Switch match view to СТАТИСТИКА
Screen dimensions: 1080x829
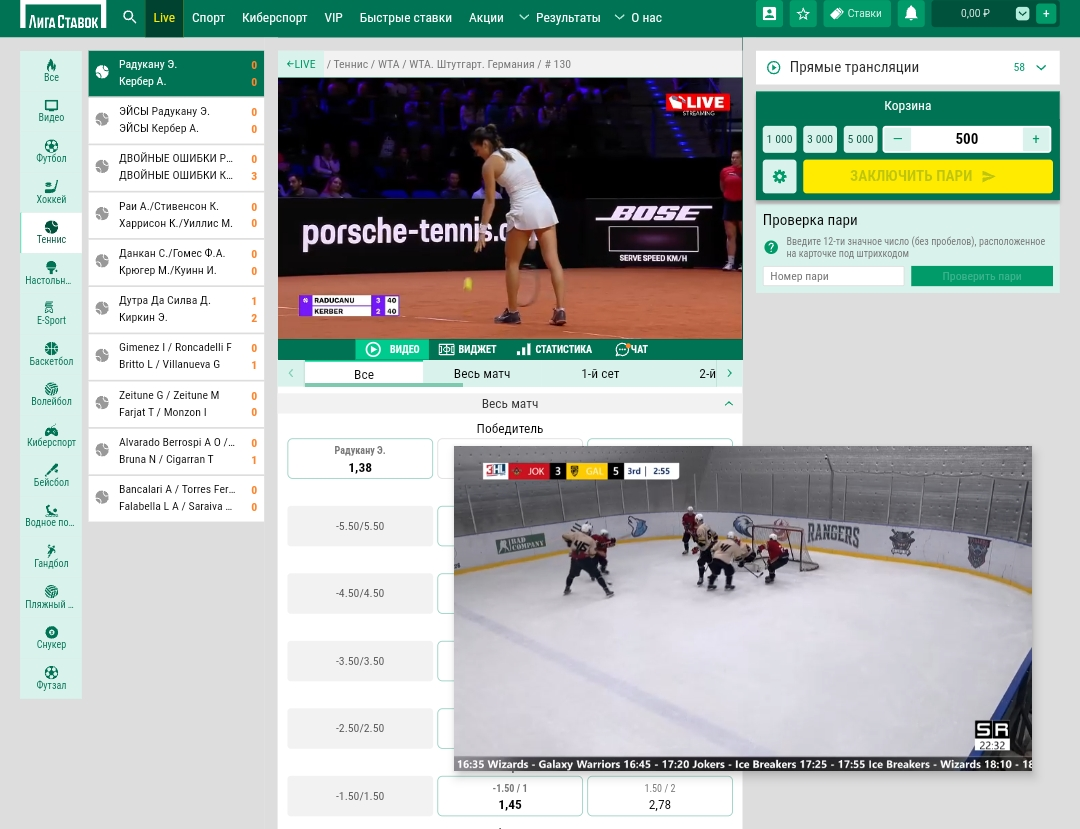pyautogui.click(x=554, y=350)
